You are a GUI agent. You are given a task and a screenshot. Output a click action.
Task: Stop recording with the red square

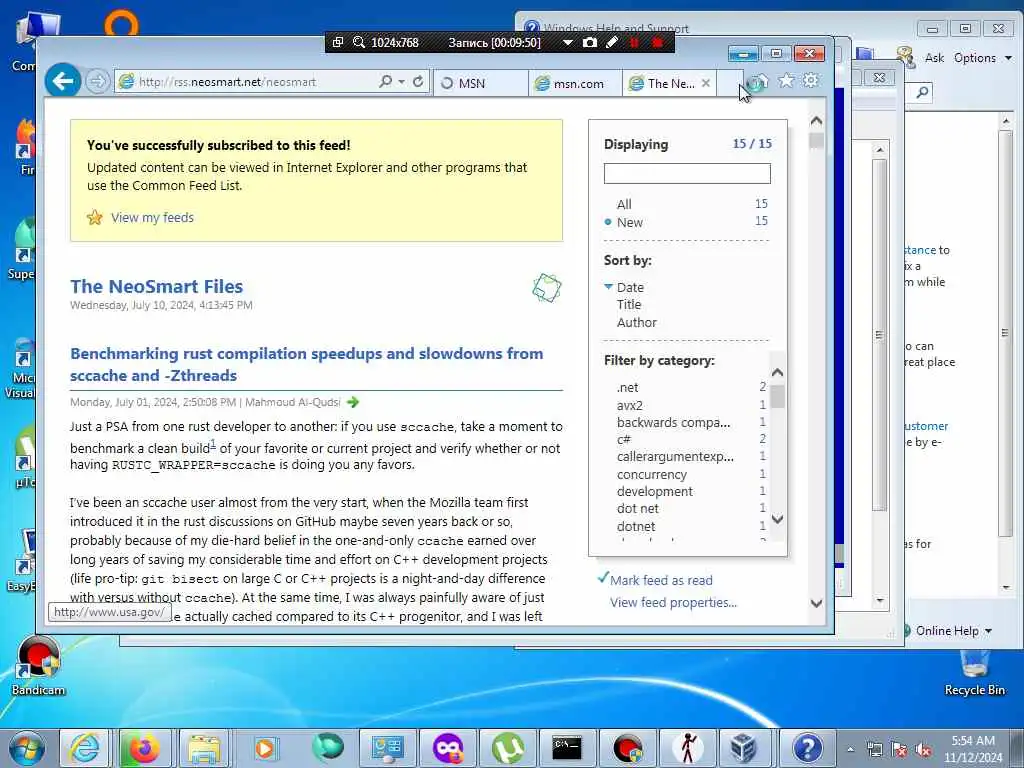pyautogui.click(x=658, y=42)
